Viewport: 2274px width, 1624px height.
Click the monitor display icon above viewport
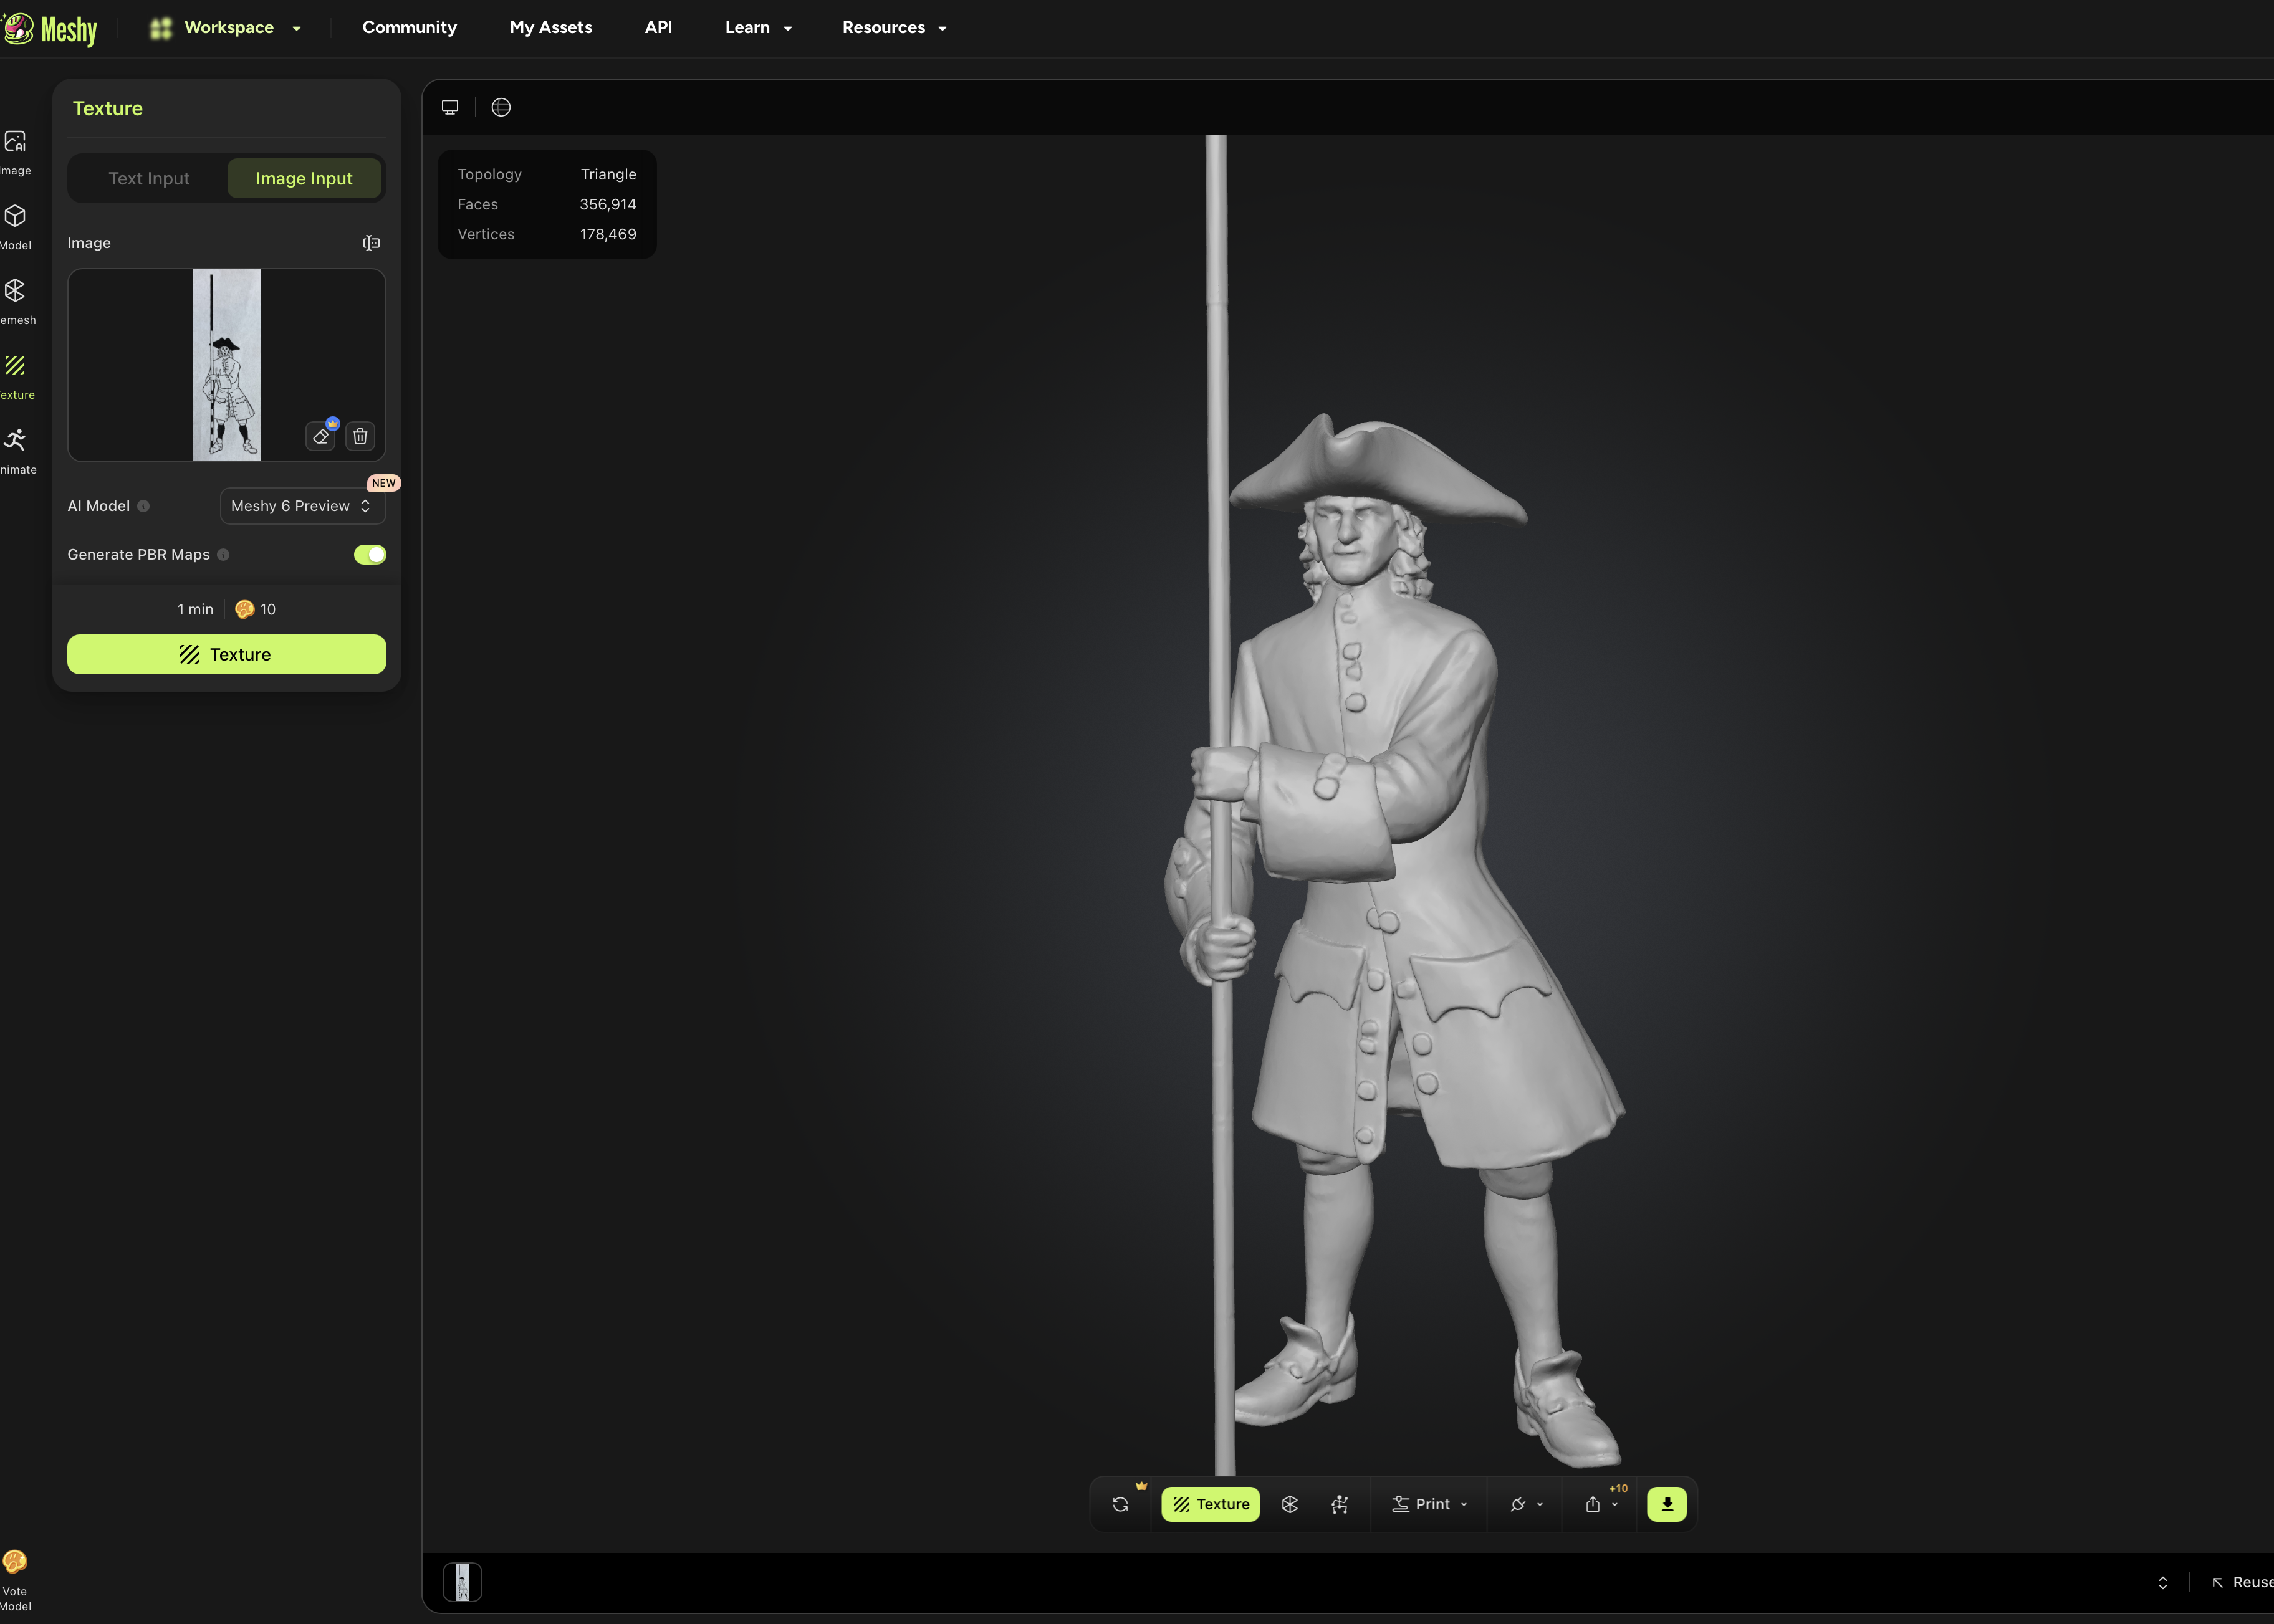450,107
